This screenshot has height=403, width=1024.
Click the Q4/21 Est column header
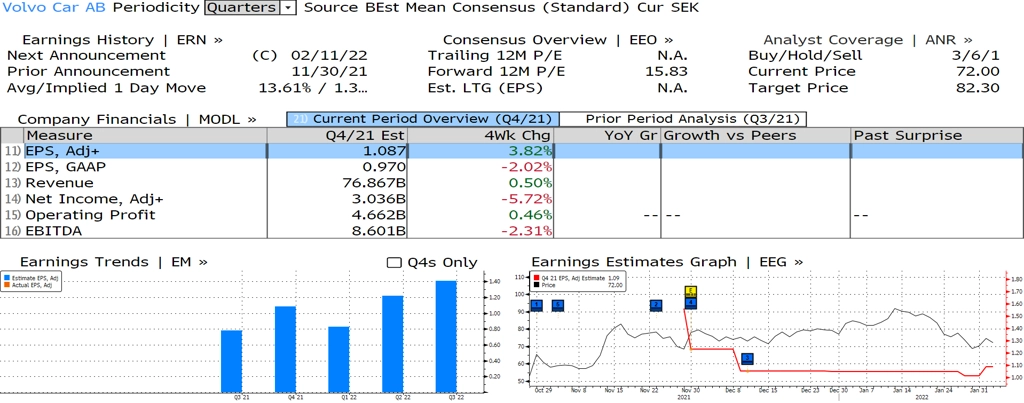pyautogui.click(x=337, y=135)
